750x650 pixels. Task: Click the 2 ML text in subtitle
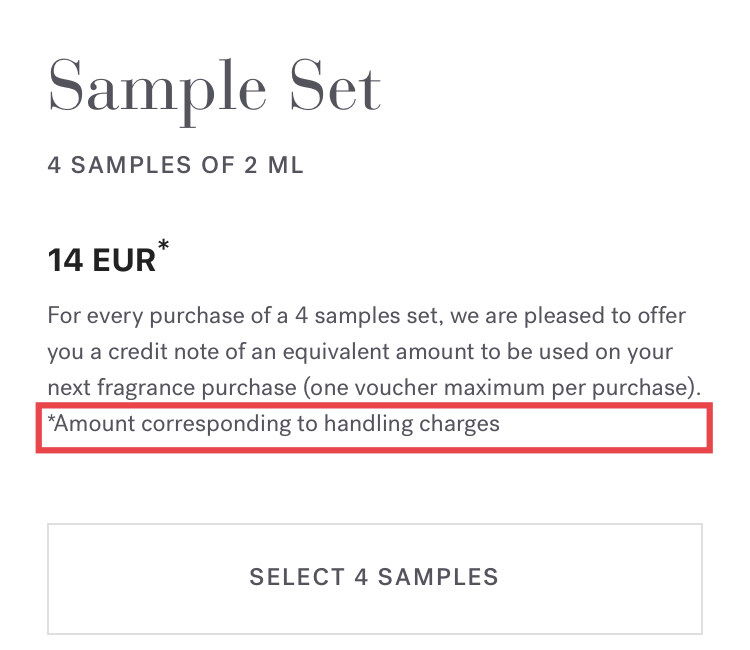pyautogui.click(x=274, y=165)
